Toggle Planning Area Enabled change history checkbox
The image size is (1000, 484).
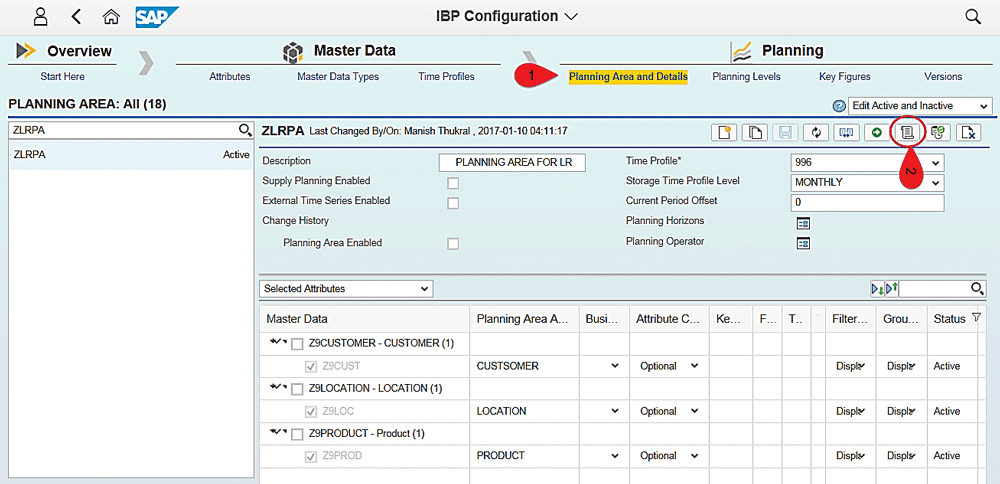tap(453, 244)
